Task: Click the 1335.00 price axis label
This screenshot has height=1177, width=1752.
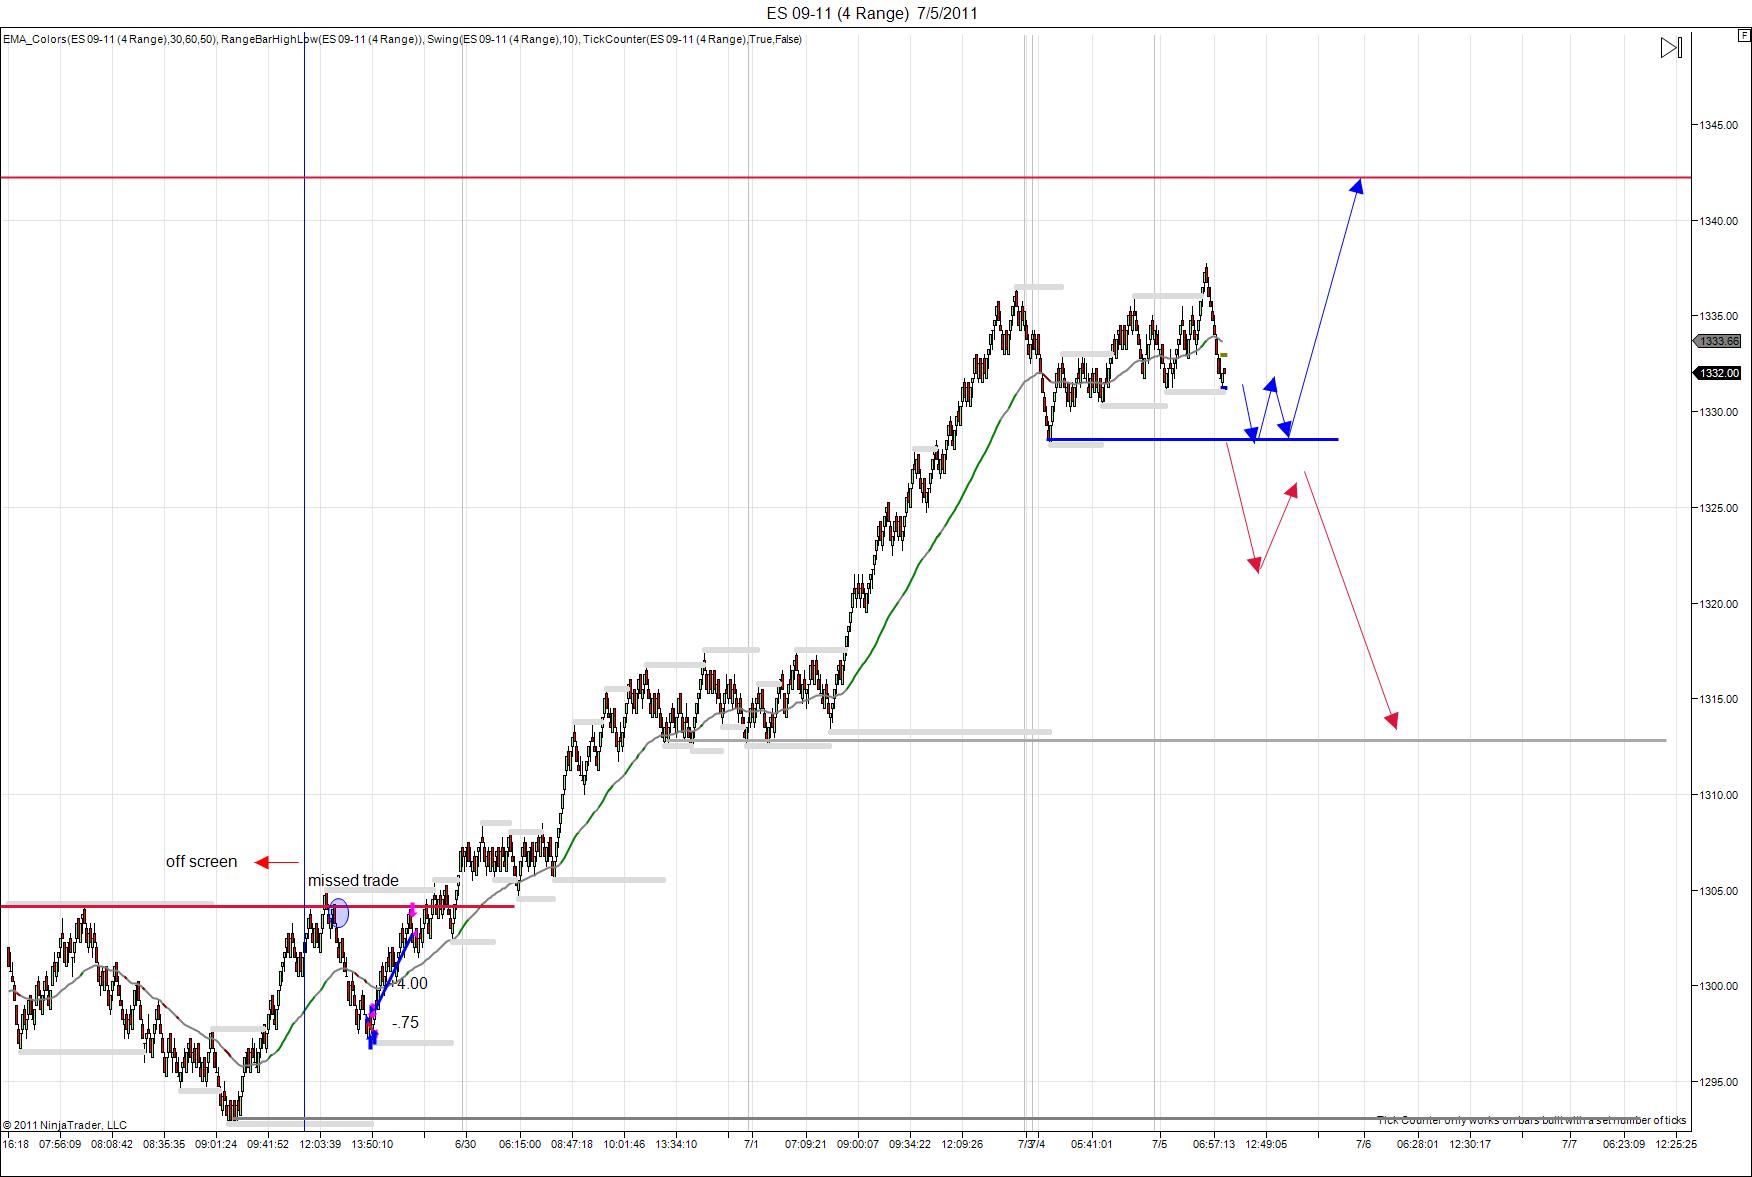Action: coord(1720,316)
